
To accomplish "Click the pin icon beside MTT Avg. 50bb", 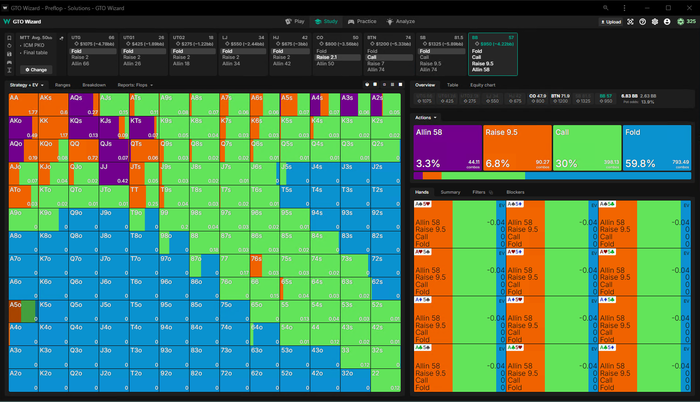I will 61,38.
